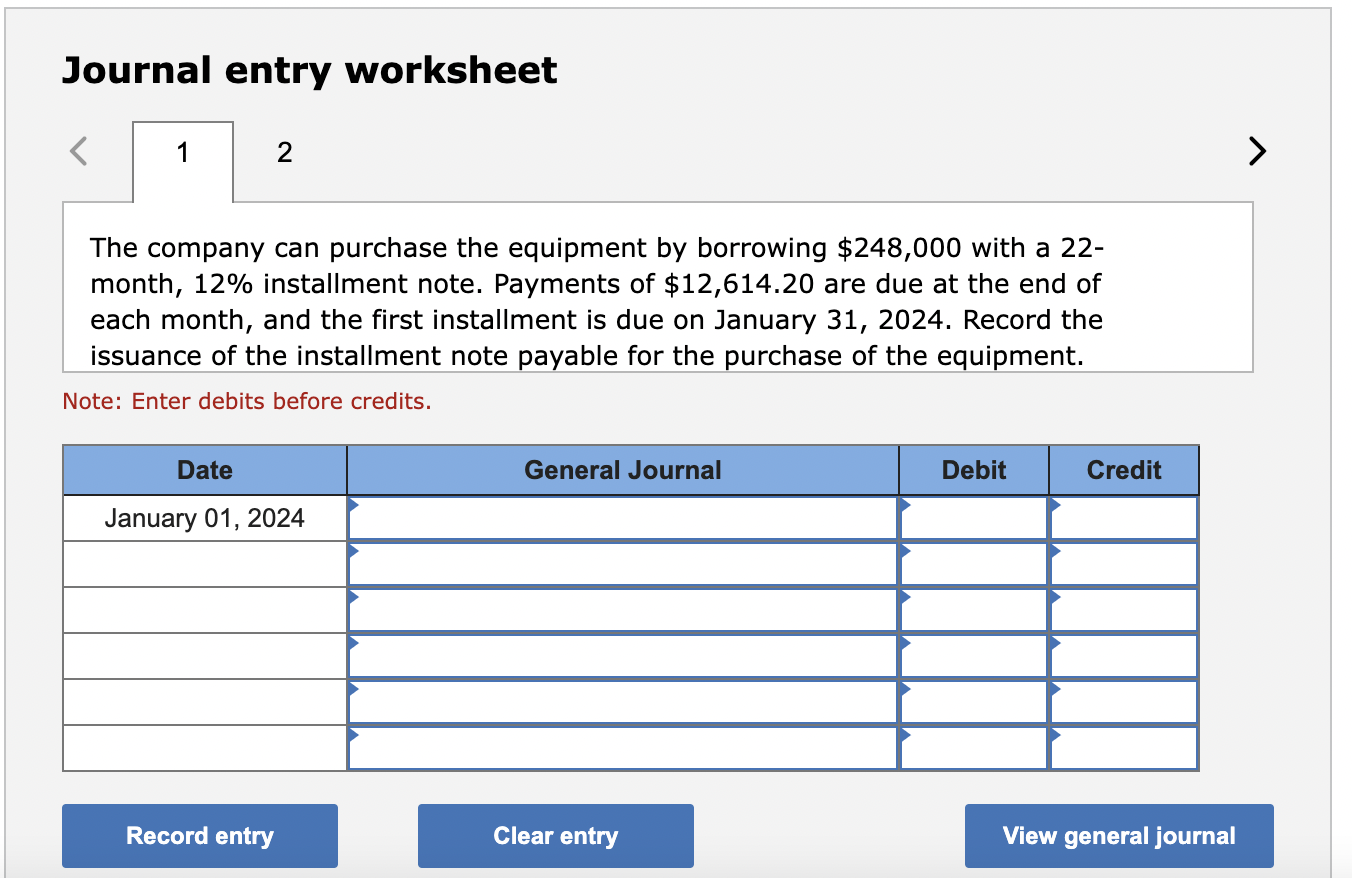Click the flag icon in the first Credit cell
1352x878 pixels.
[x=1053, y=504]
